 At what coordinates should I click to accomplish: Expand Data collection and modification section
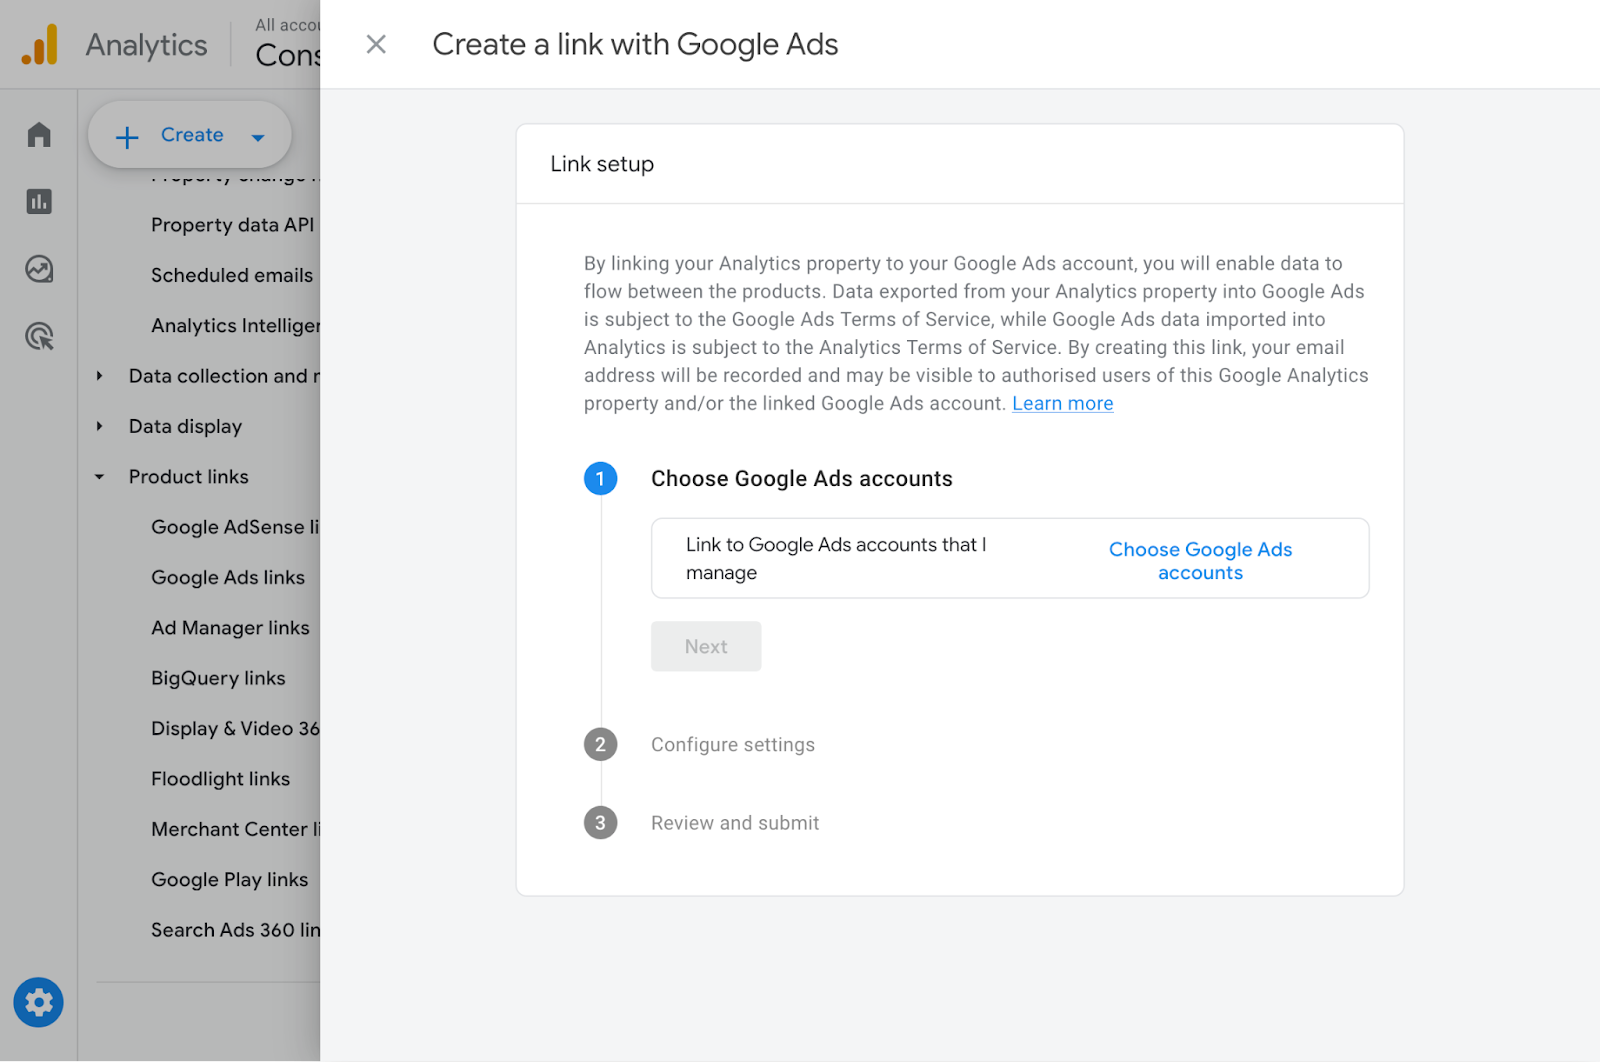pyautogui.click(x=99, y=376)
